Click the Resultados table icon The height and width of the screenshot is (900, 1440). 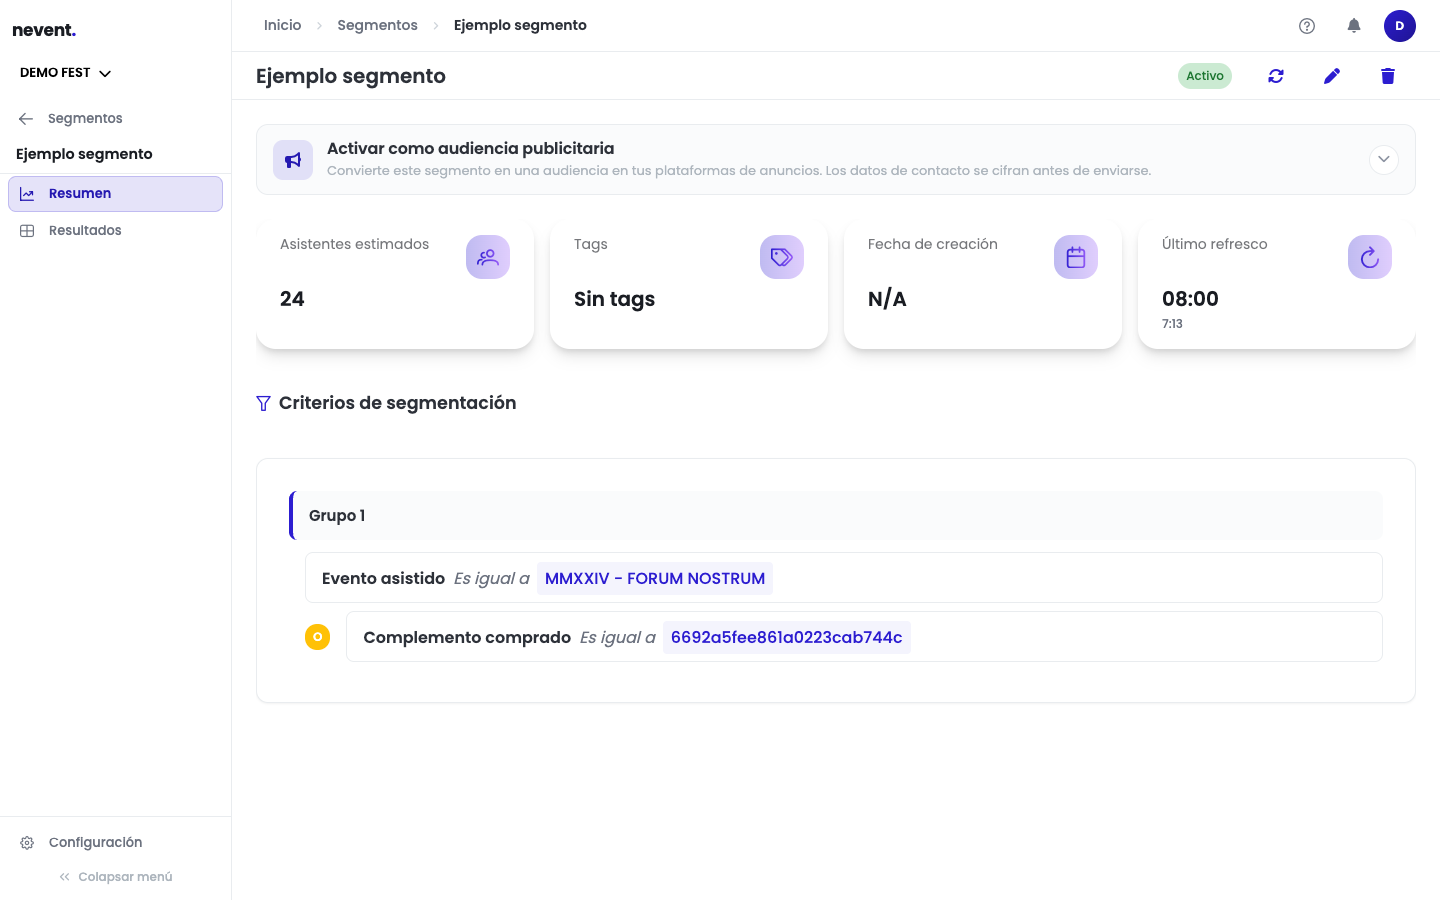(x=27, y=231)
